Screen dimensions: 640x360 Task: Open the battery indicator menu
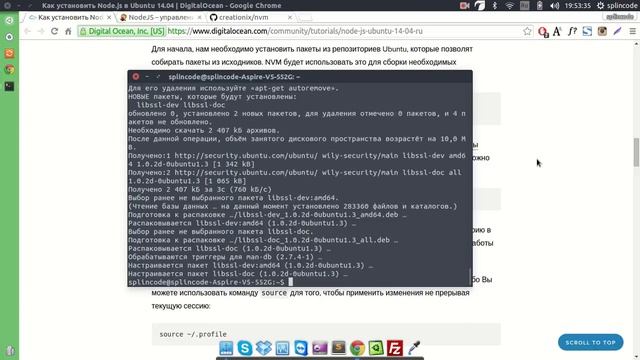coord(540,6)
